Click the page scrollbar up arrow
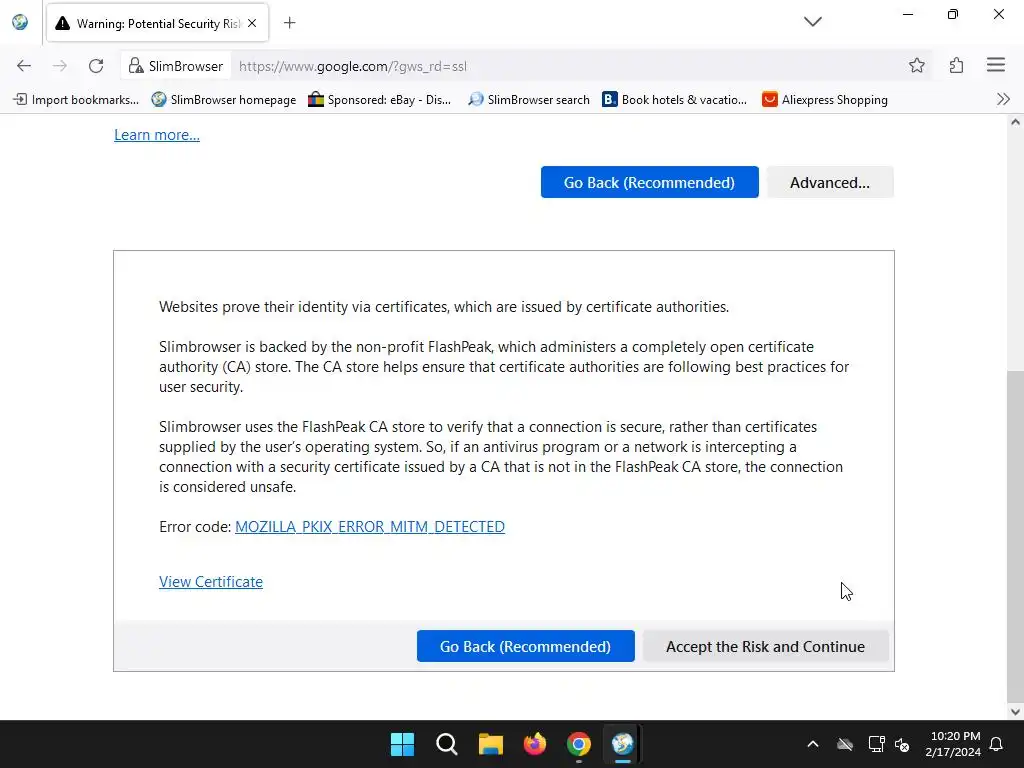The image size is (1024, 768). coord(1015,121)
